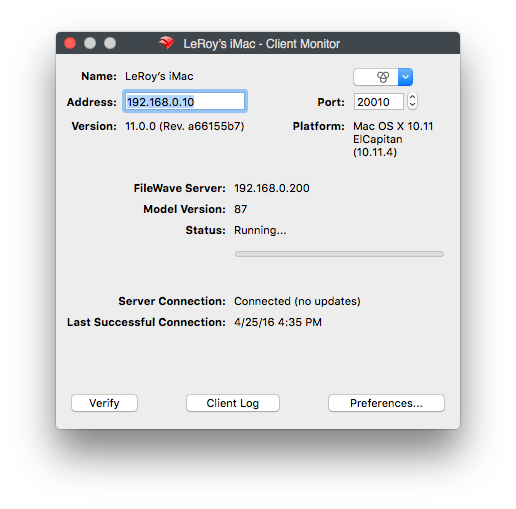516x509 pixels.
Task: Expand the blue client selection dropdown arrow
Action: click(x=405, y=77)
